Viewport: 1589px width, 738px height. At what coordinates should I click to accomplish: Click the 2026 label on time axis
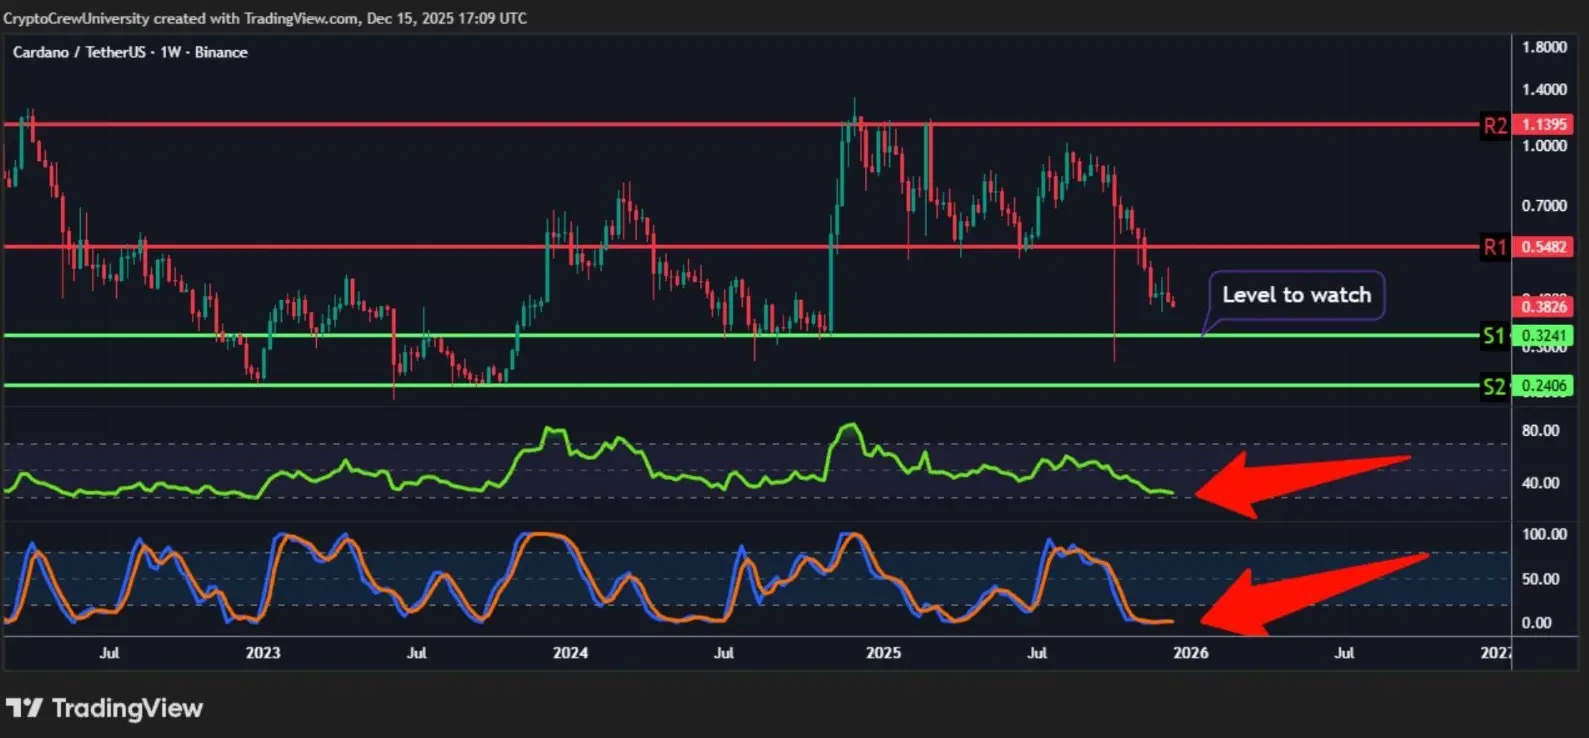[1190, 653]
